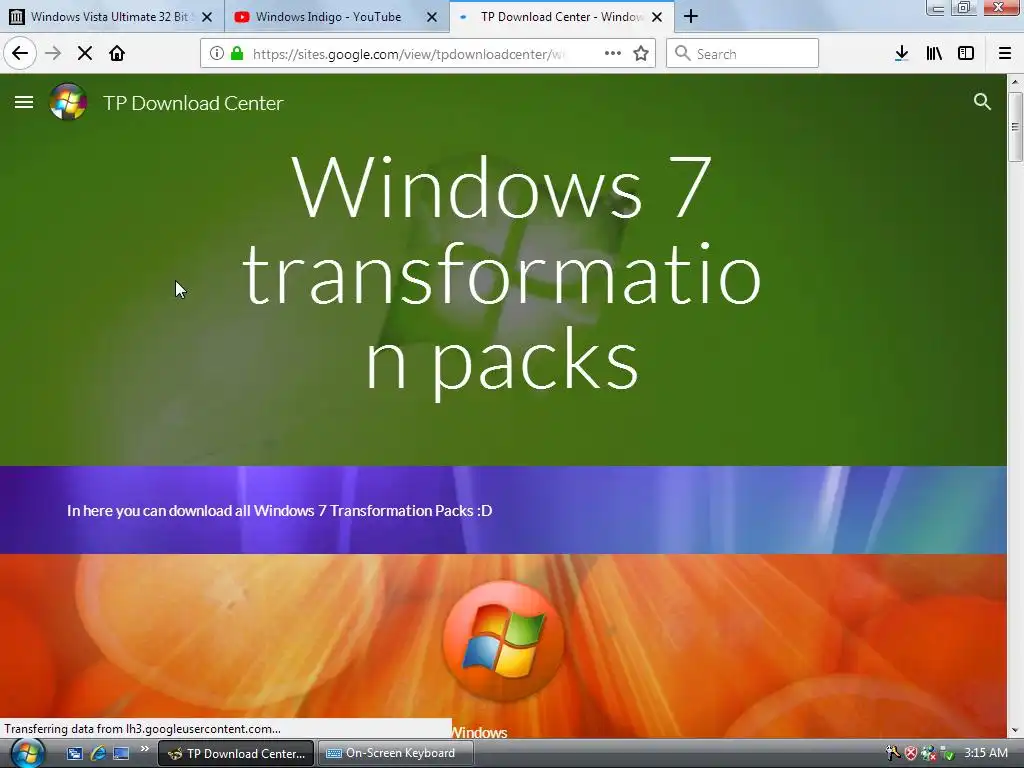Select TP Download Center taskbar button
The image size is (1024, 768).
click(x=236, y=754)
